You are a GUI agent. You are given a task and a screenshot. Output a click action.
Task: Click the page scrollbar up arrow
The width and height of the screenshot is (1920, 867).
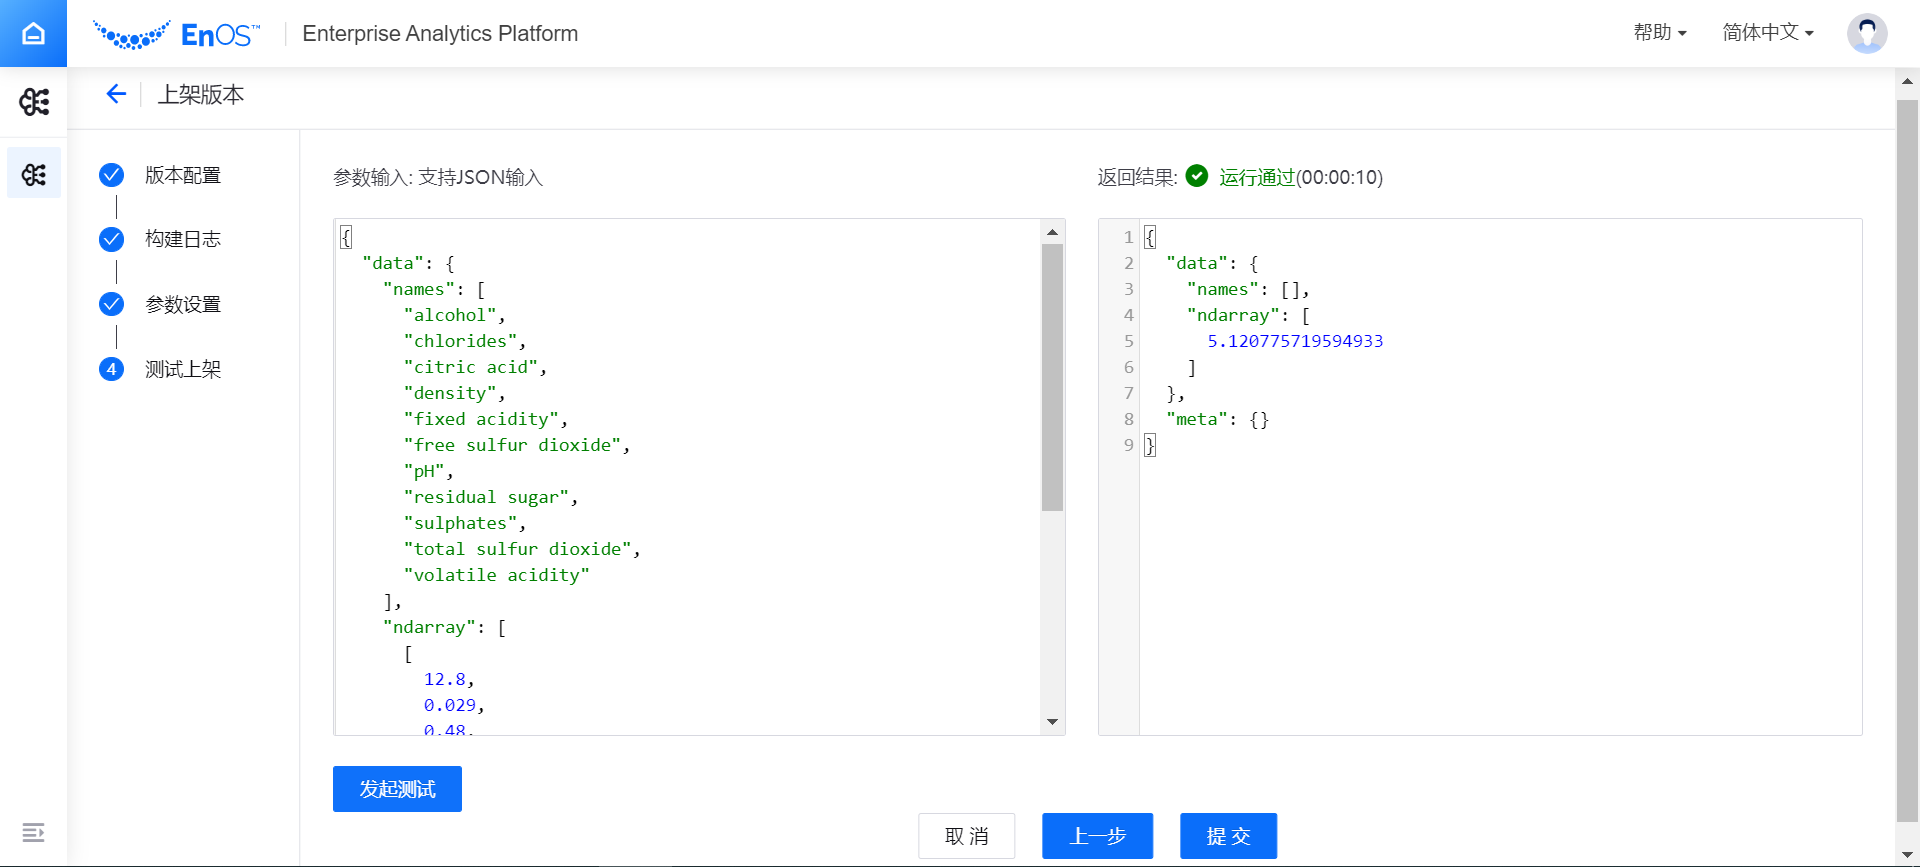pyautogui.click(x=1907, y=82)
